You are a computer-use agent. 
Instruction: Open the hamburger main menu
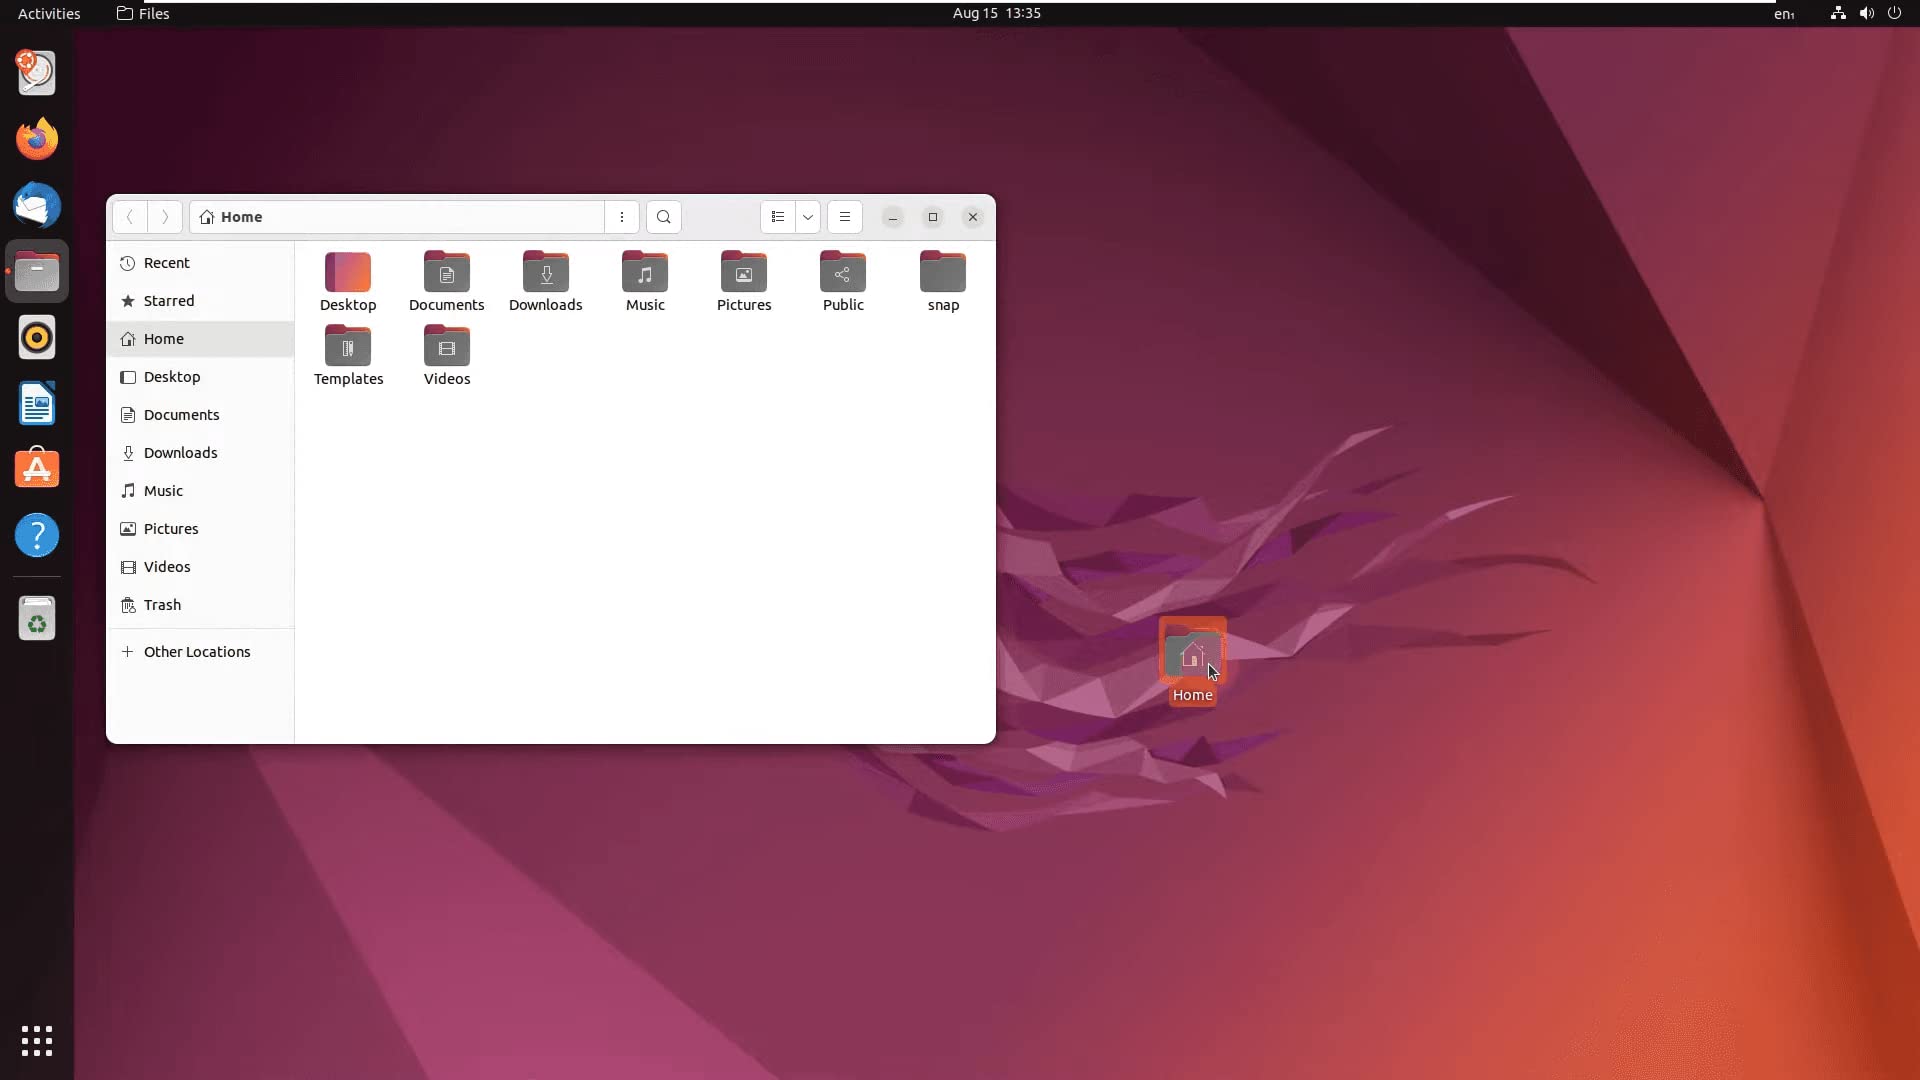point(845,217)
